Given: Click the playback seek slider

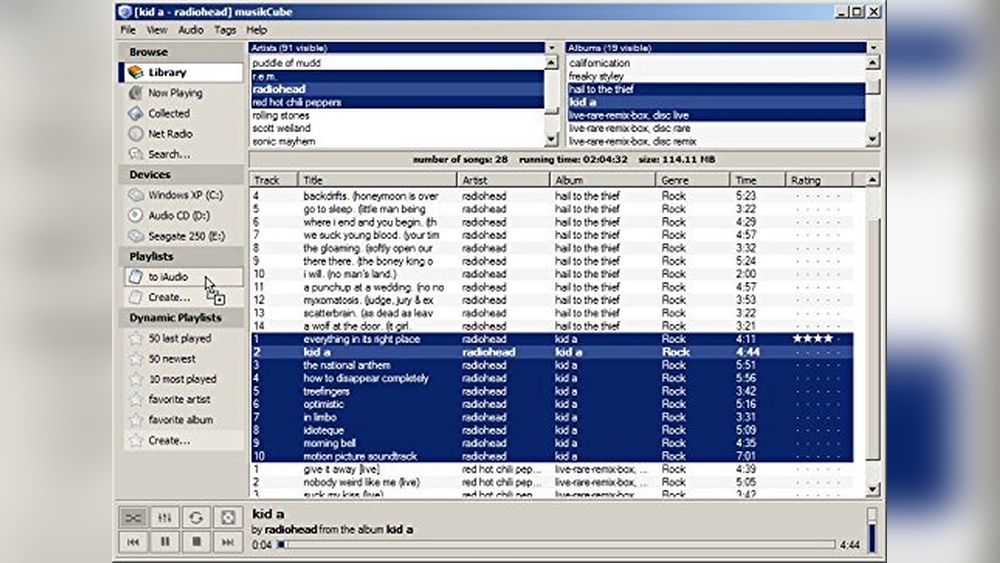Looking at the screenshot, I should coord(556,545).
